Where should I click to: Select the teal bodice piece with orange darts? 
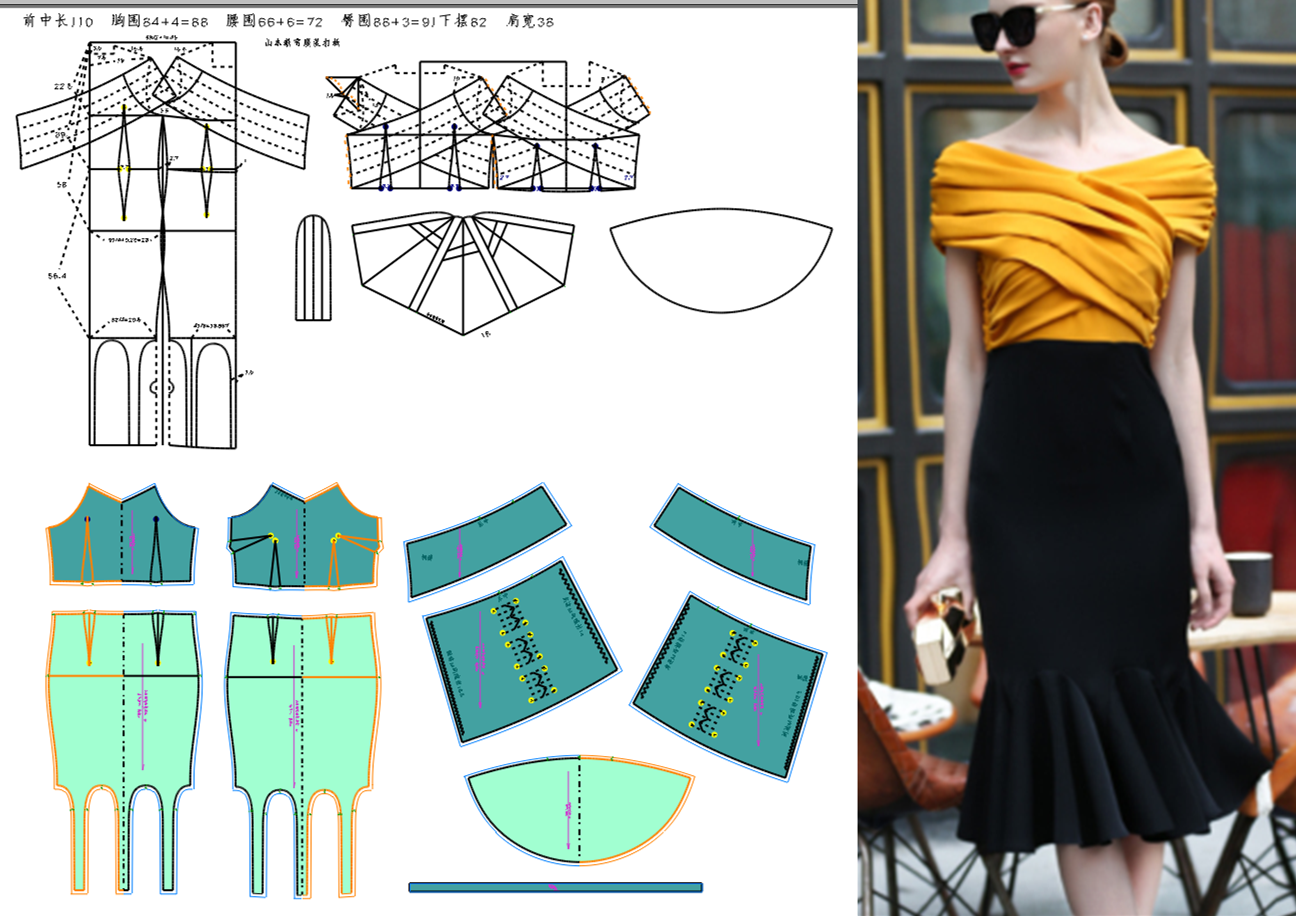click(x=122, y=535)
